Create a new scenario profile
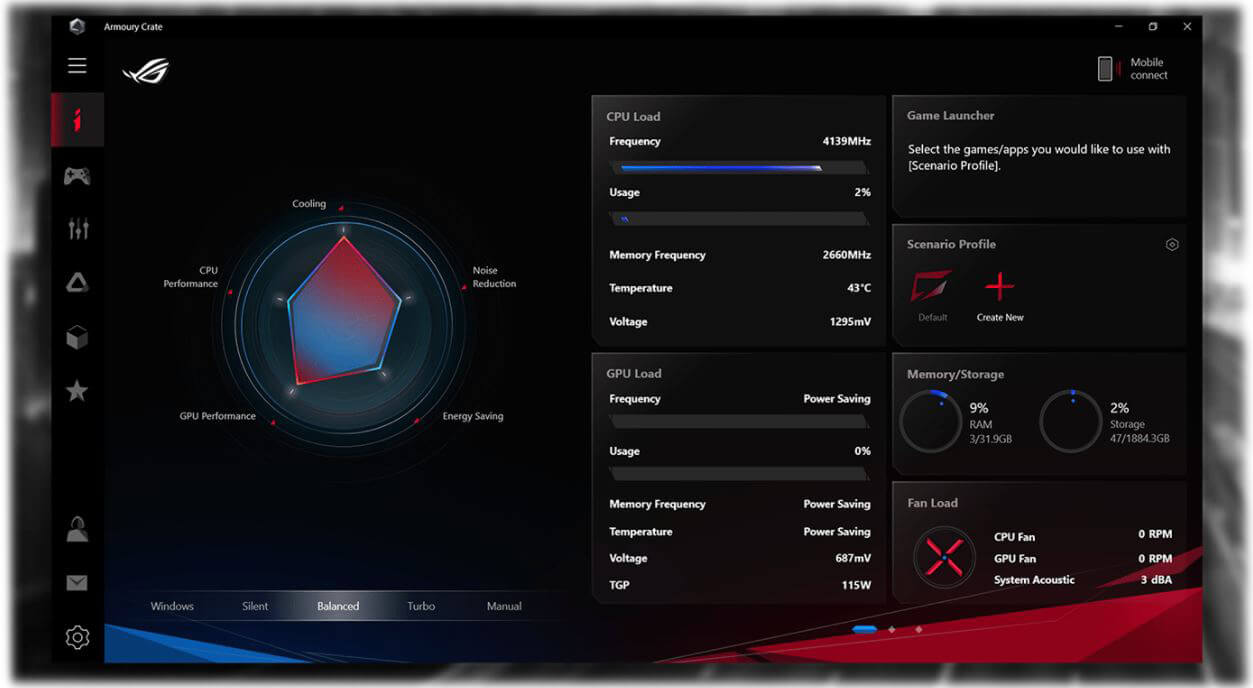The height and width of the screenshot is (688, 1253). click(x=1000, y=297)
